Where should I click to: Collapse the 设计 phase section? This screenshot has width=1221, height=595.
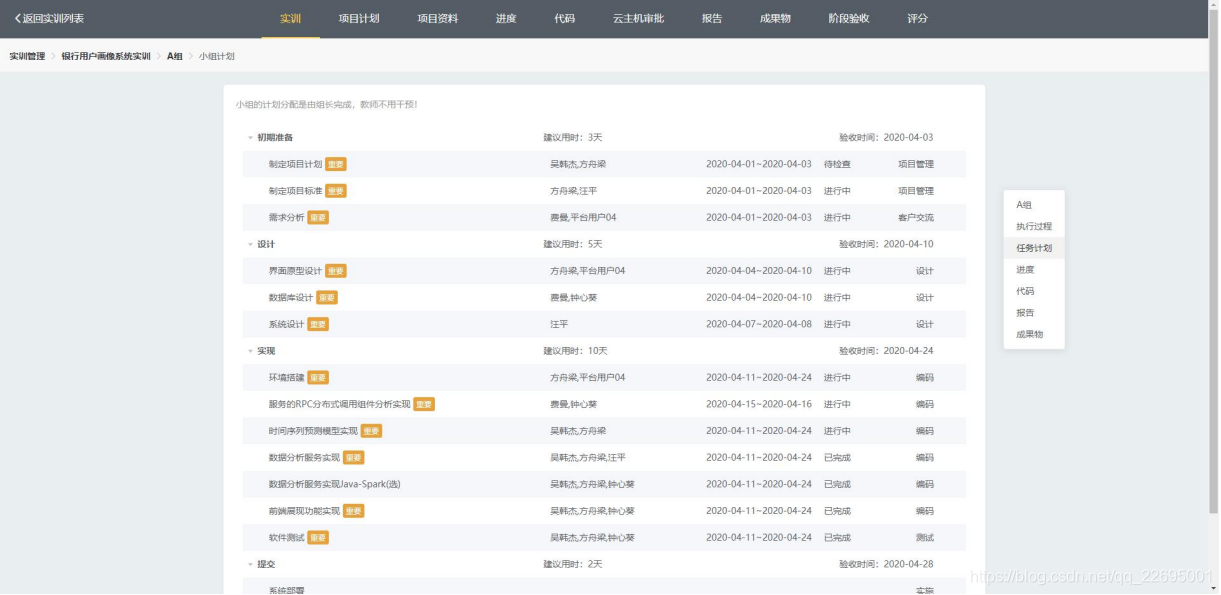(x=250, y=244)
